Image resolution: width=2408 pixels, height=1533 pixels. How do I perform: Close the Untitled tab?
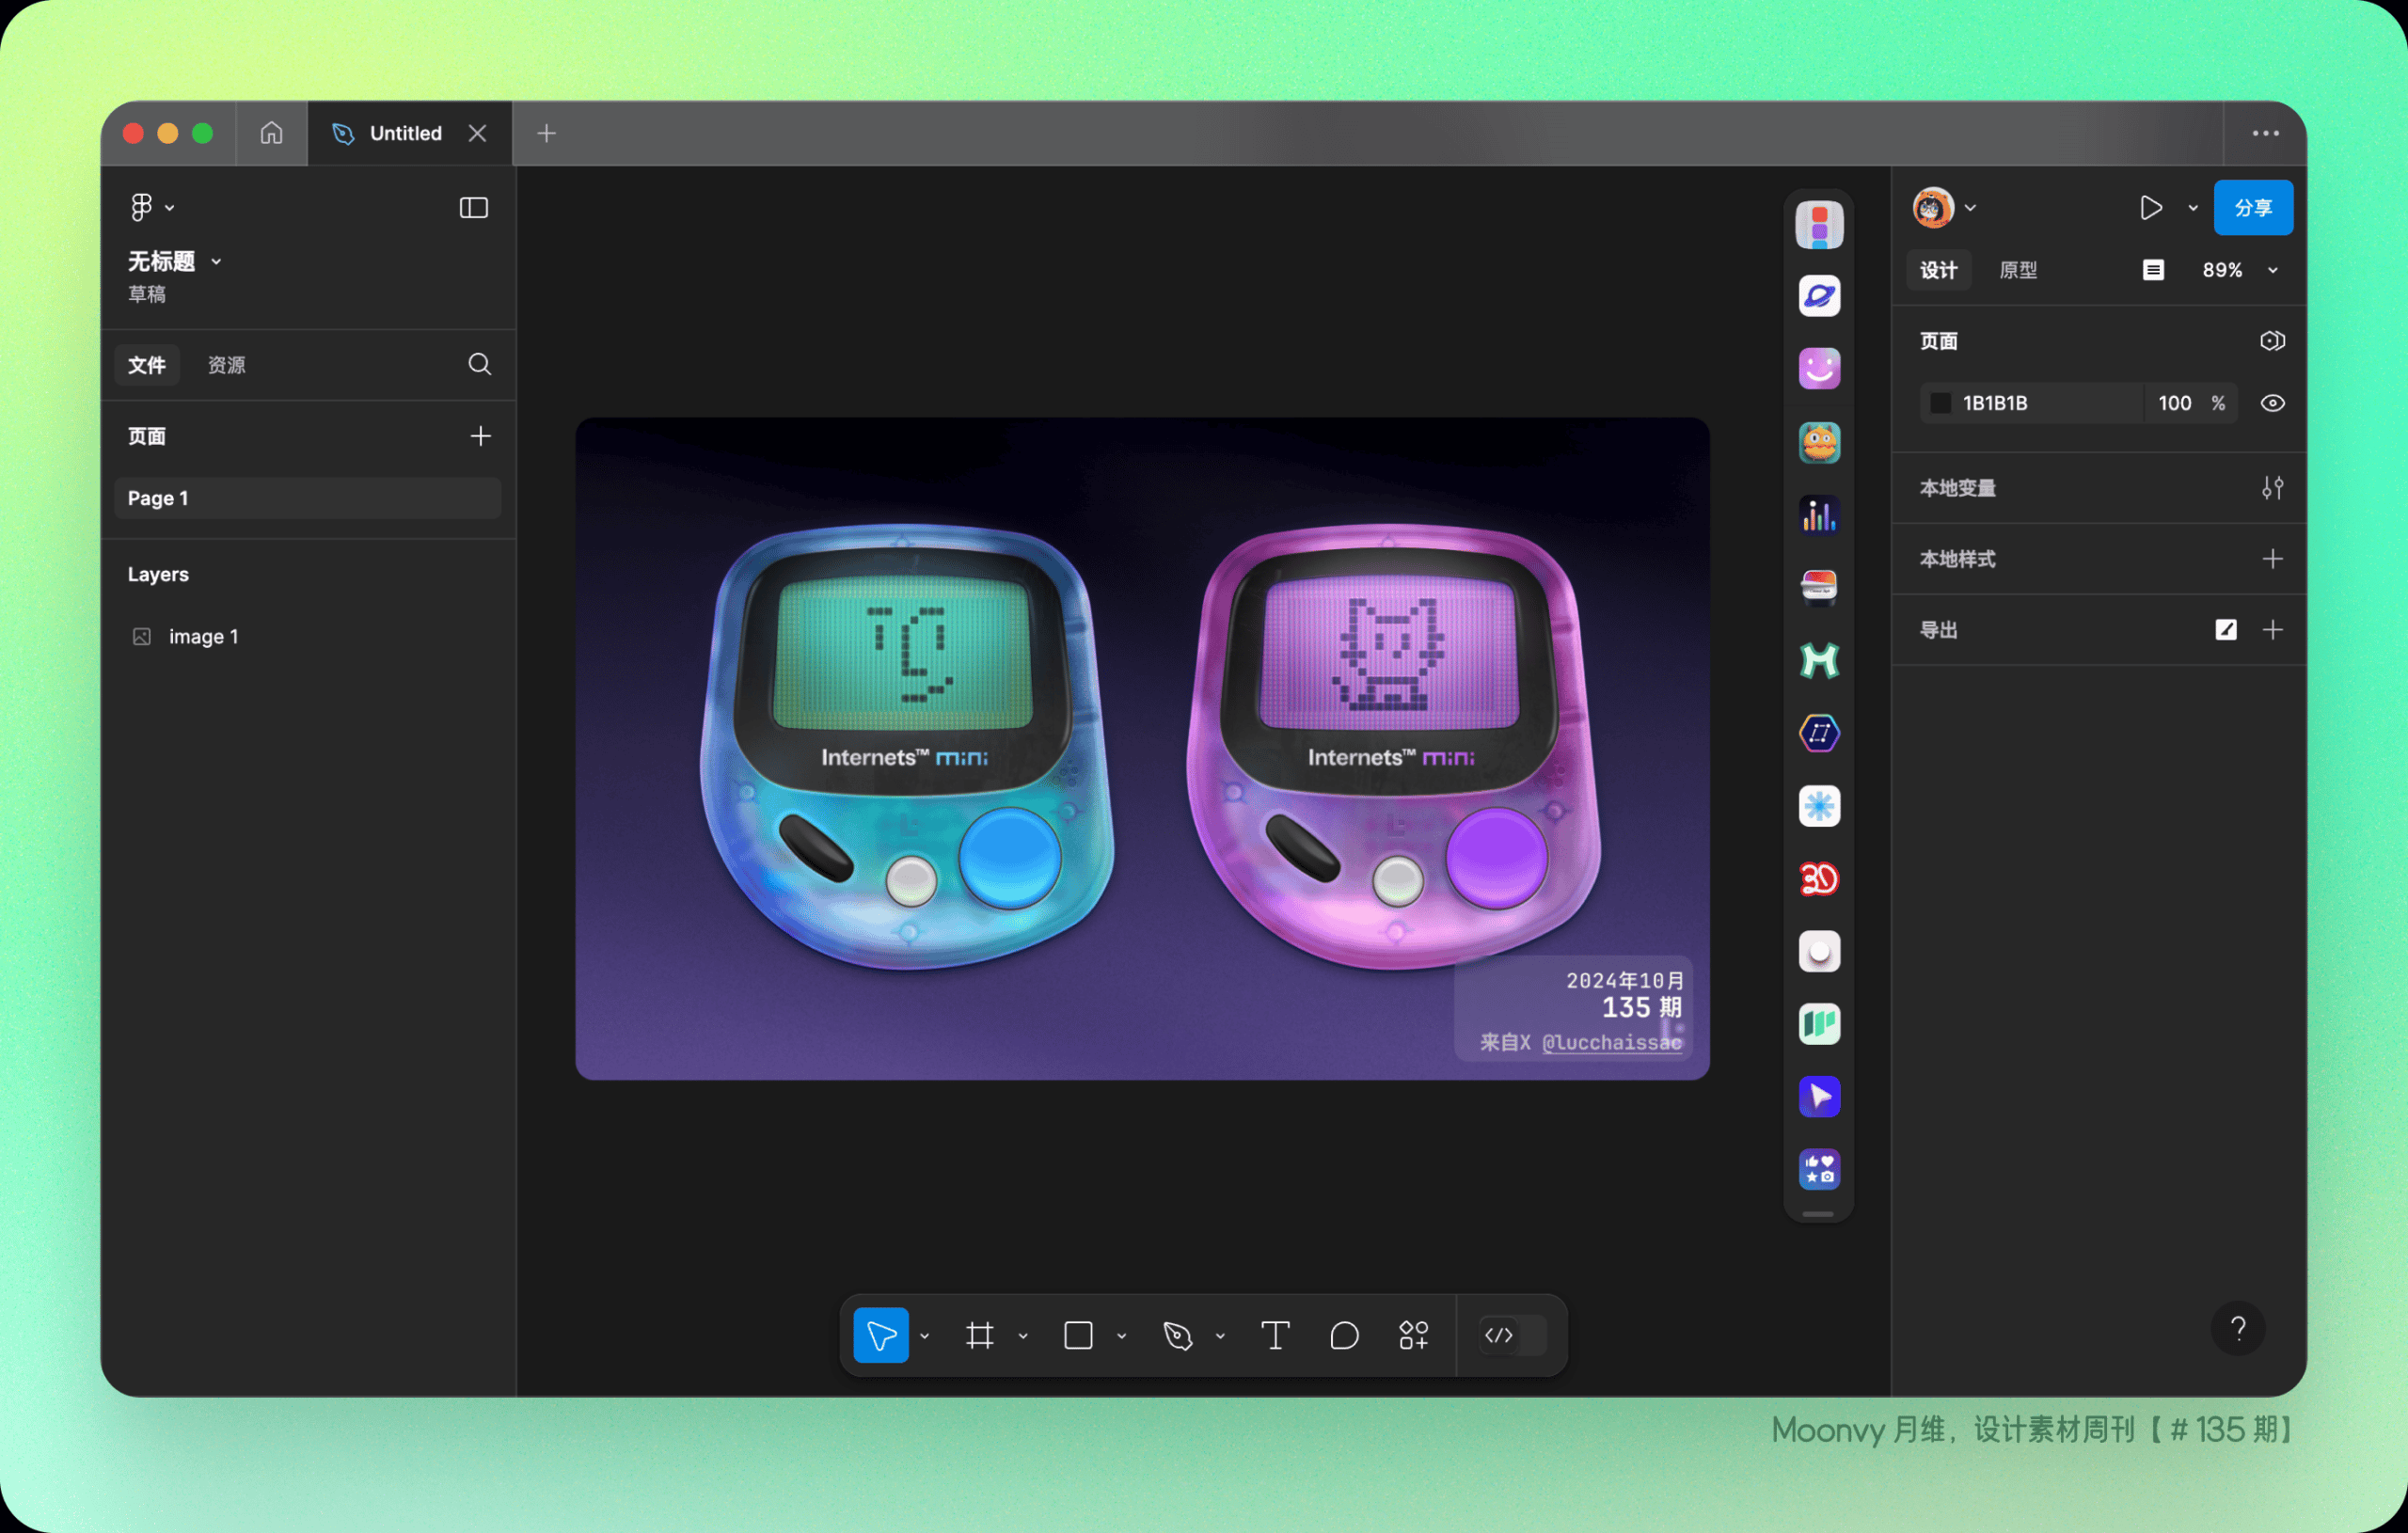[x=477, y=133]
